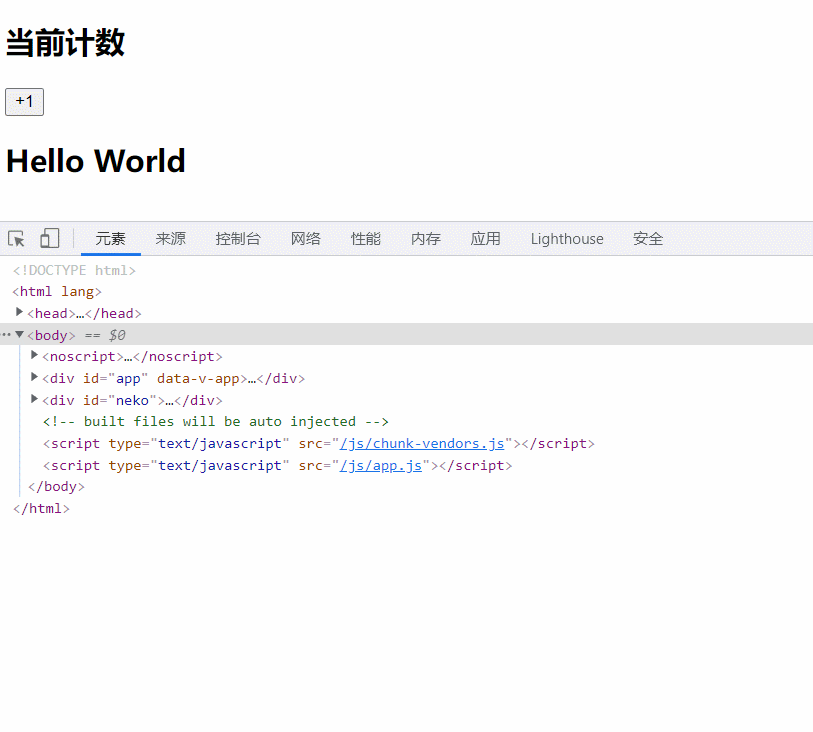Open the /js/chunk-vendors.js source link
This screenshot has width=813, height=732.
tap(422, 444)
